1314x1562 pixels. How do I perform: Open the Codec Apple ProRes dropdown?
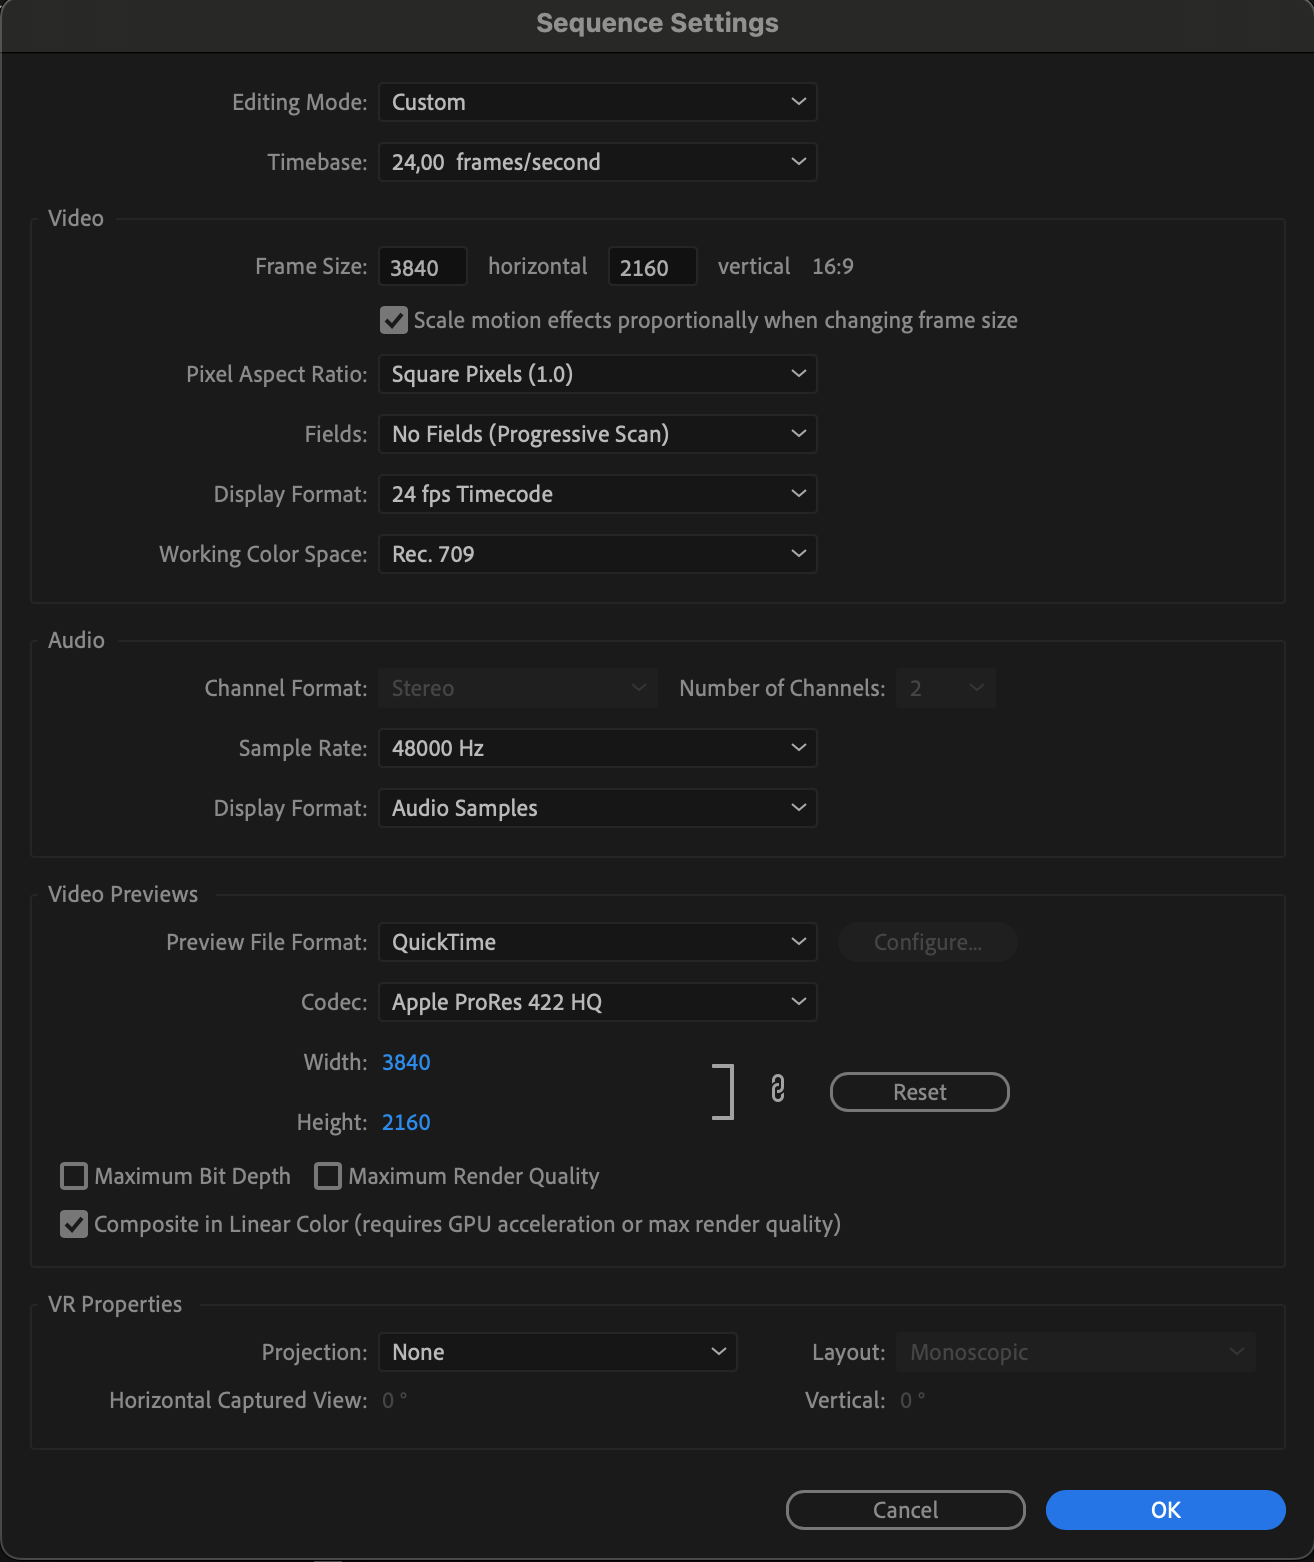[x=598, y=1002]
